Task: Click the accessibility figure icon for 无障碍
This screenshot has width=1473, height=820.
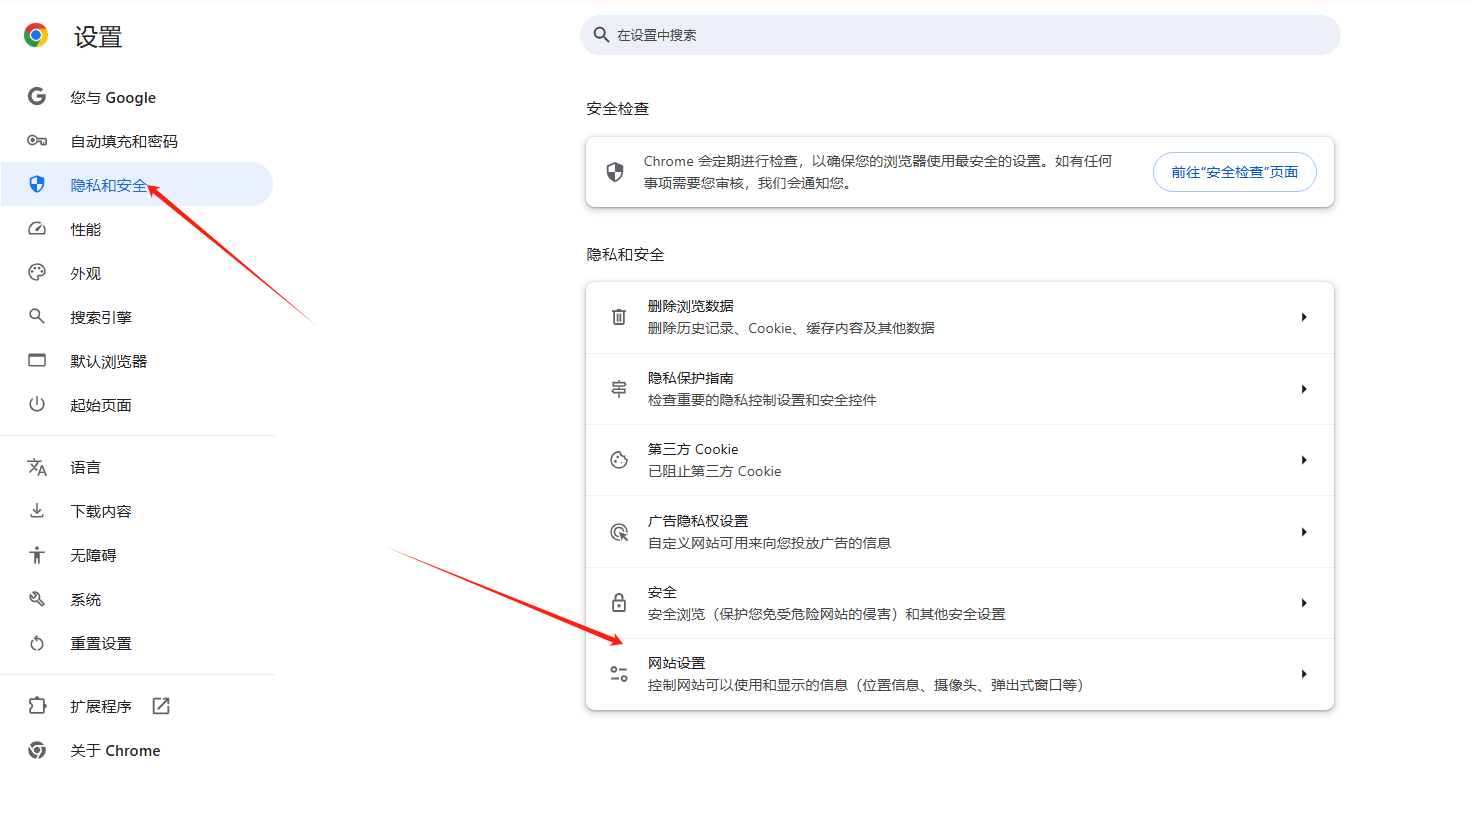Action: [37, 555]
